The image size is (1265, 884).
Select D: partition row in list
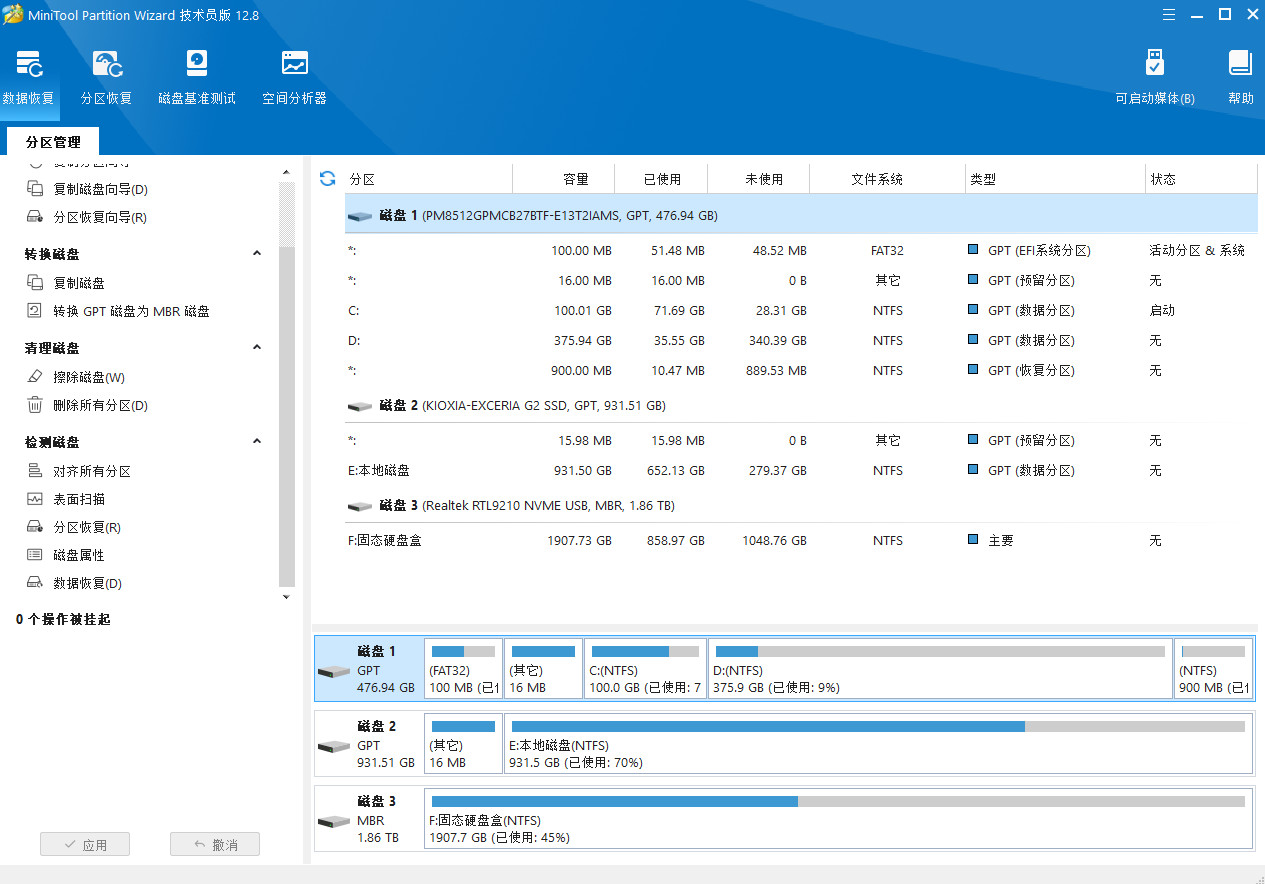(801, 340)
